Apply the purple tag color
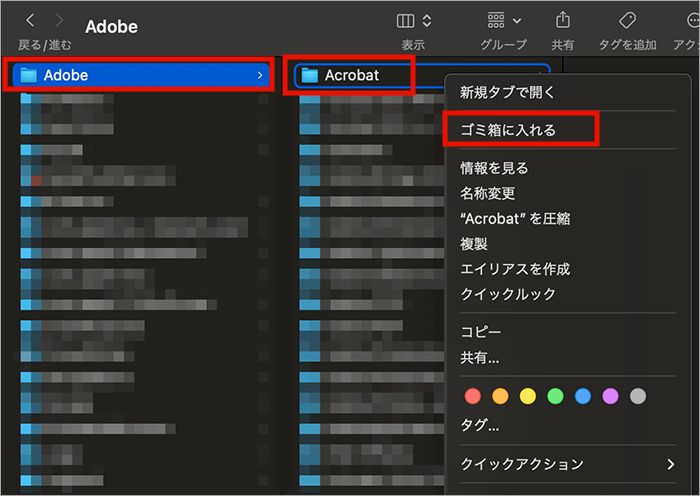The height and width of the screenshot is (496, 700). pyautogui.click(x=610, y=396)
